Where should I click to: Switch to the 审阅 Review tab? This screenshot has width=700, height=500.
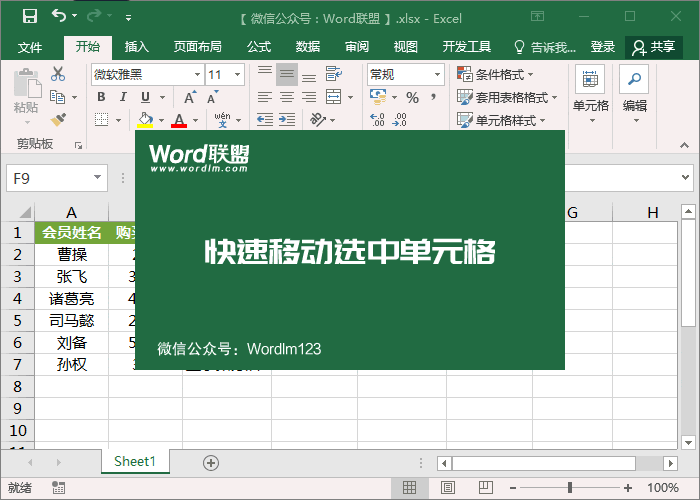coord(357,47)
